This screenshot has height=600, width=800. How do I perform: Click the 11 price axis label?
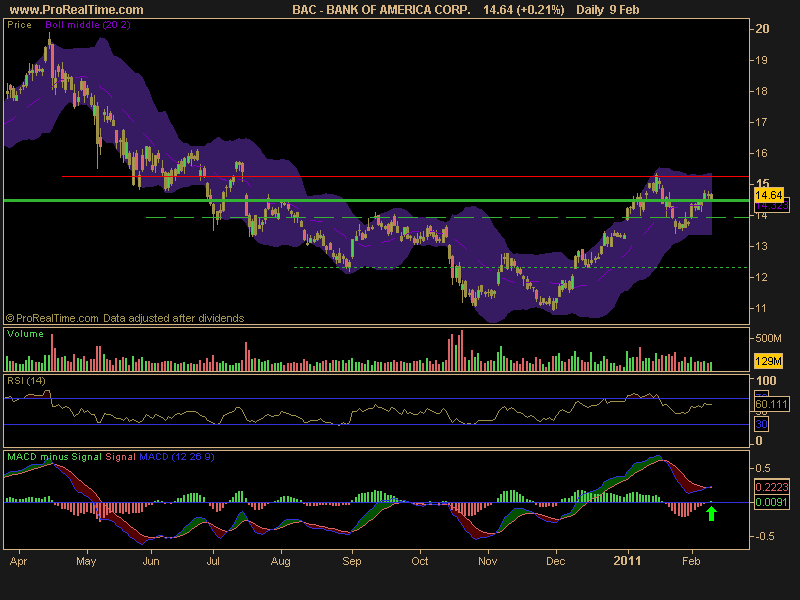tap(761, 309)
